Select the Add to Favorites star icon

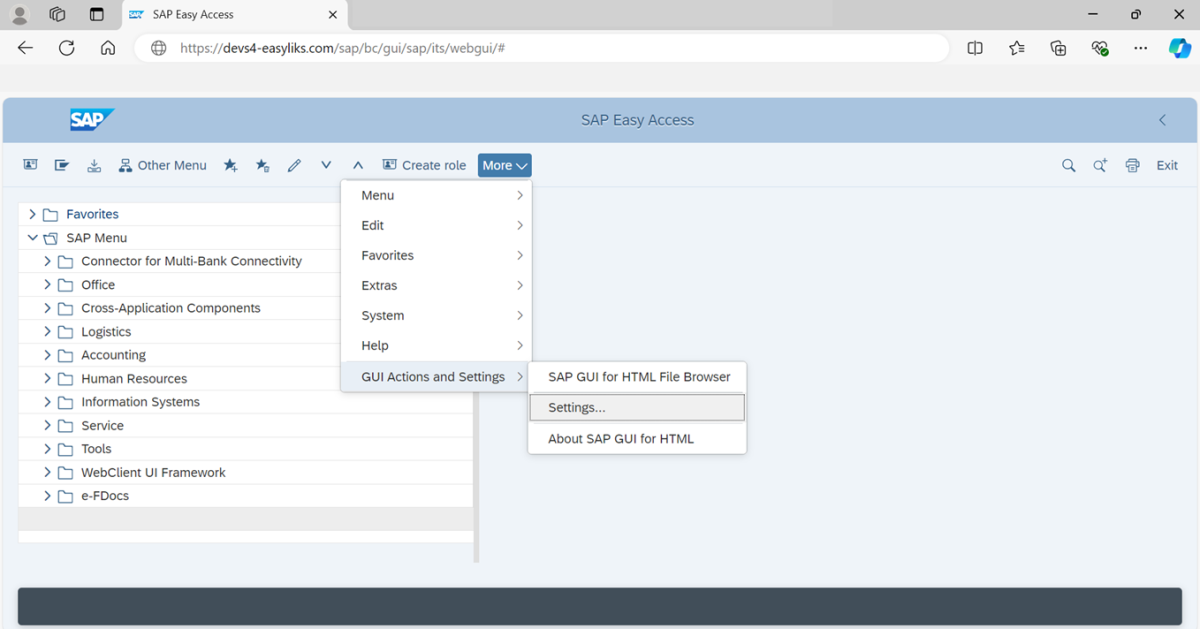(230, 165)
